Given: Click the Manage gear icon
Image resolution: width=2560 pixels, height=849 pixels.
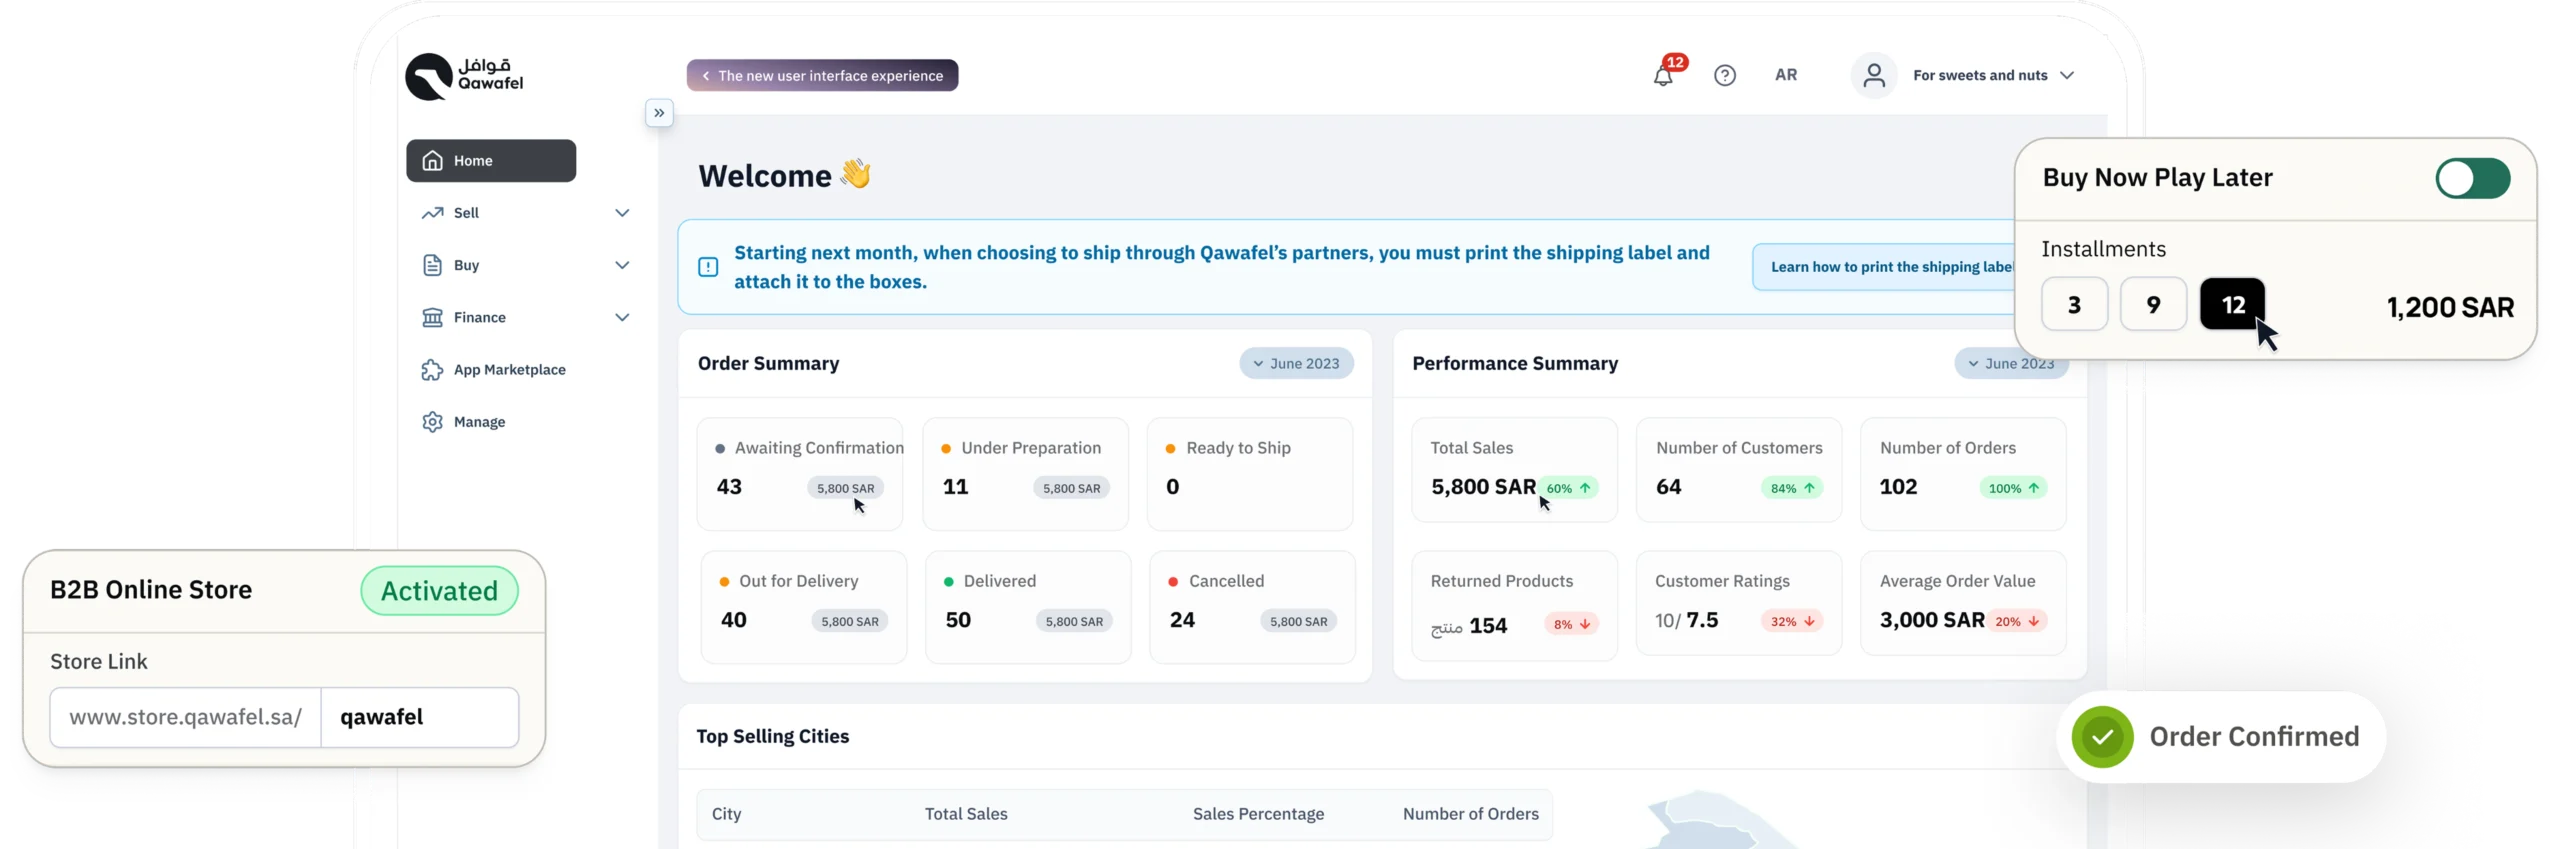Looking at the screenshot, I should (x=432, y=422).
